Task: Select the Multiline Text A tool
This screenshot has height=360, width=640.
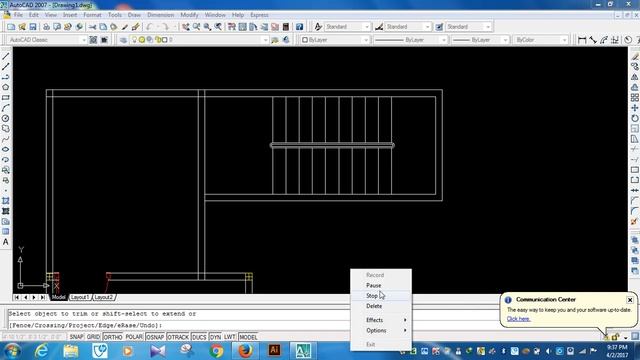Action: pos(6,242)
